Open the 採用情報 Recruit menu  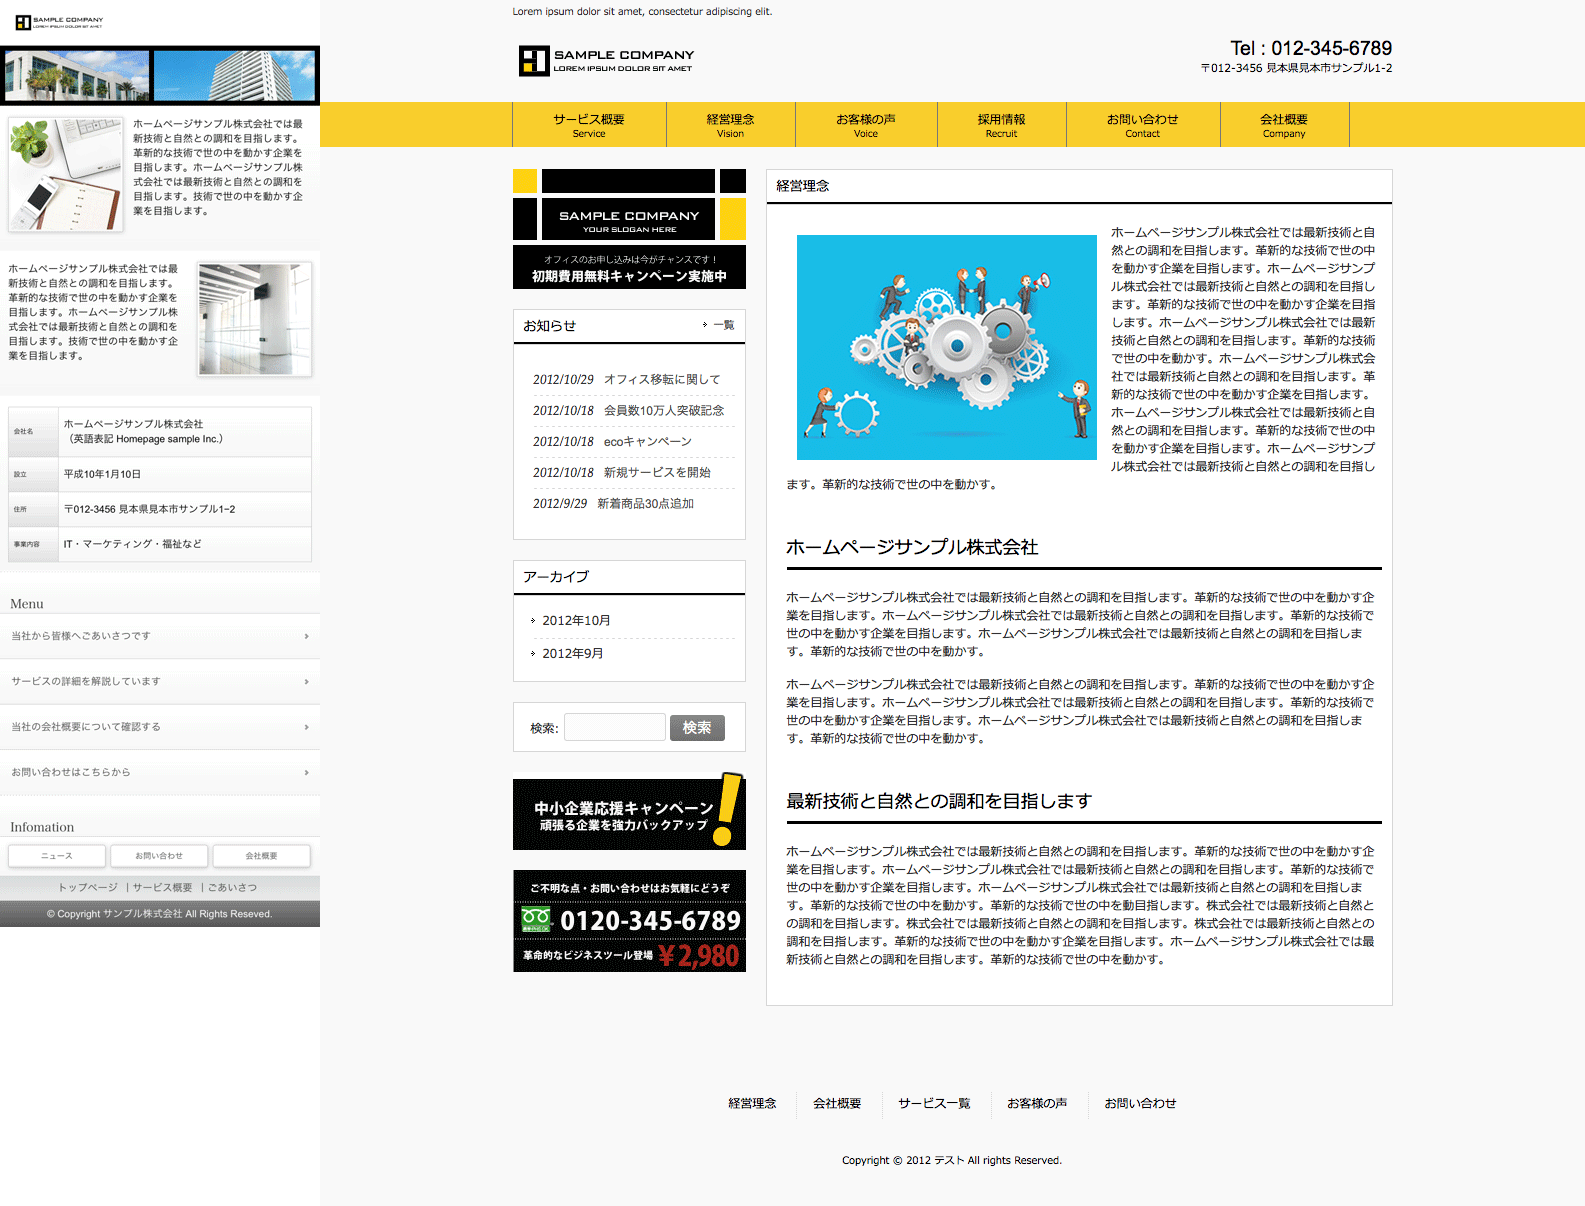(x=1001, y=125)
